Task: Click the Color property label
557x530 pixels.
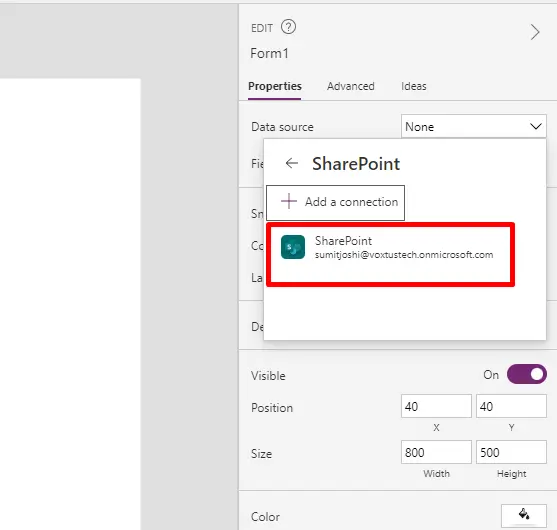Action: 265,517
